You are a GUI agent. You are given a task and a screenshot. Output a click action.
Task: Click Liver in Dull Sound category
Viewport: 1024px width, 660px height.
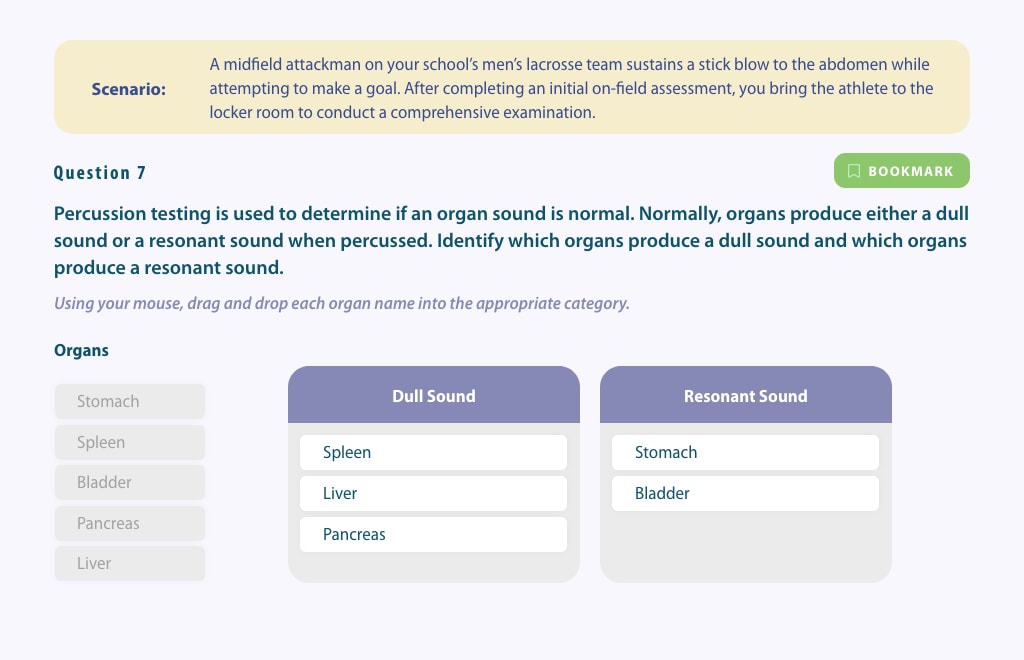click(x=433, y=494)
